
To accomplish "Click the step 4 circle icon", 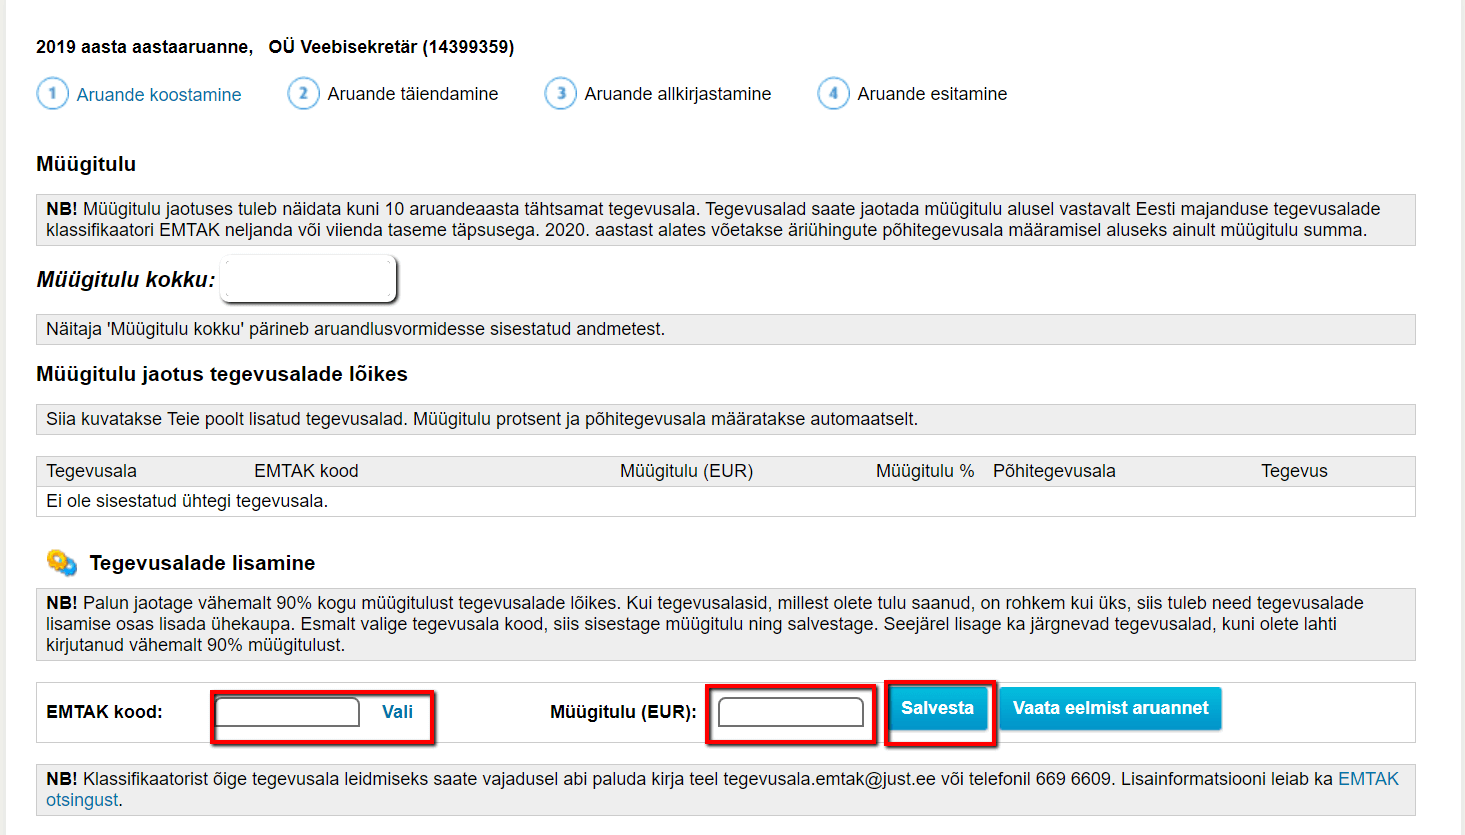I will click(833, 93).
